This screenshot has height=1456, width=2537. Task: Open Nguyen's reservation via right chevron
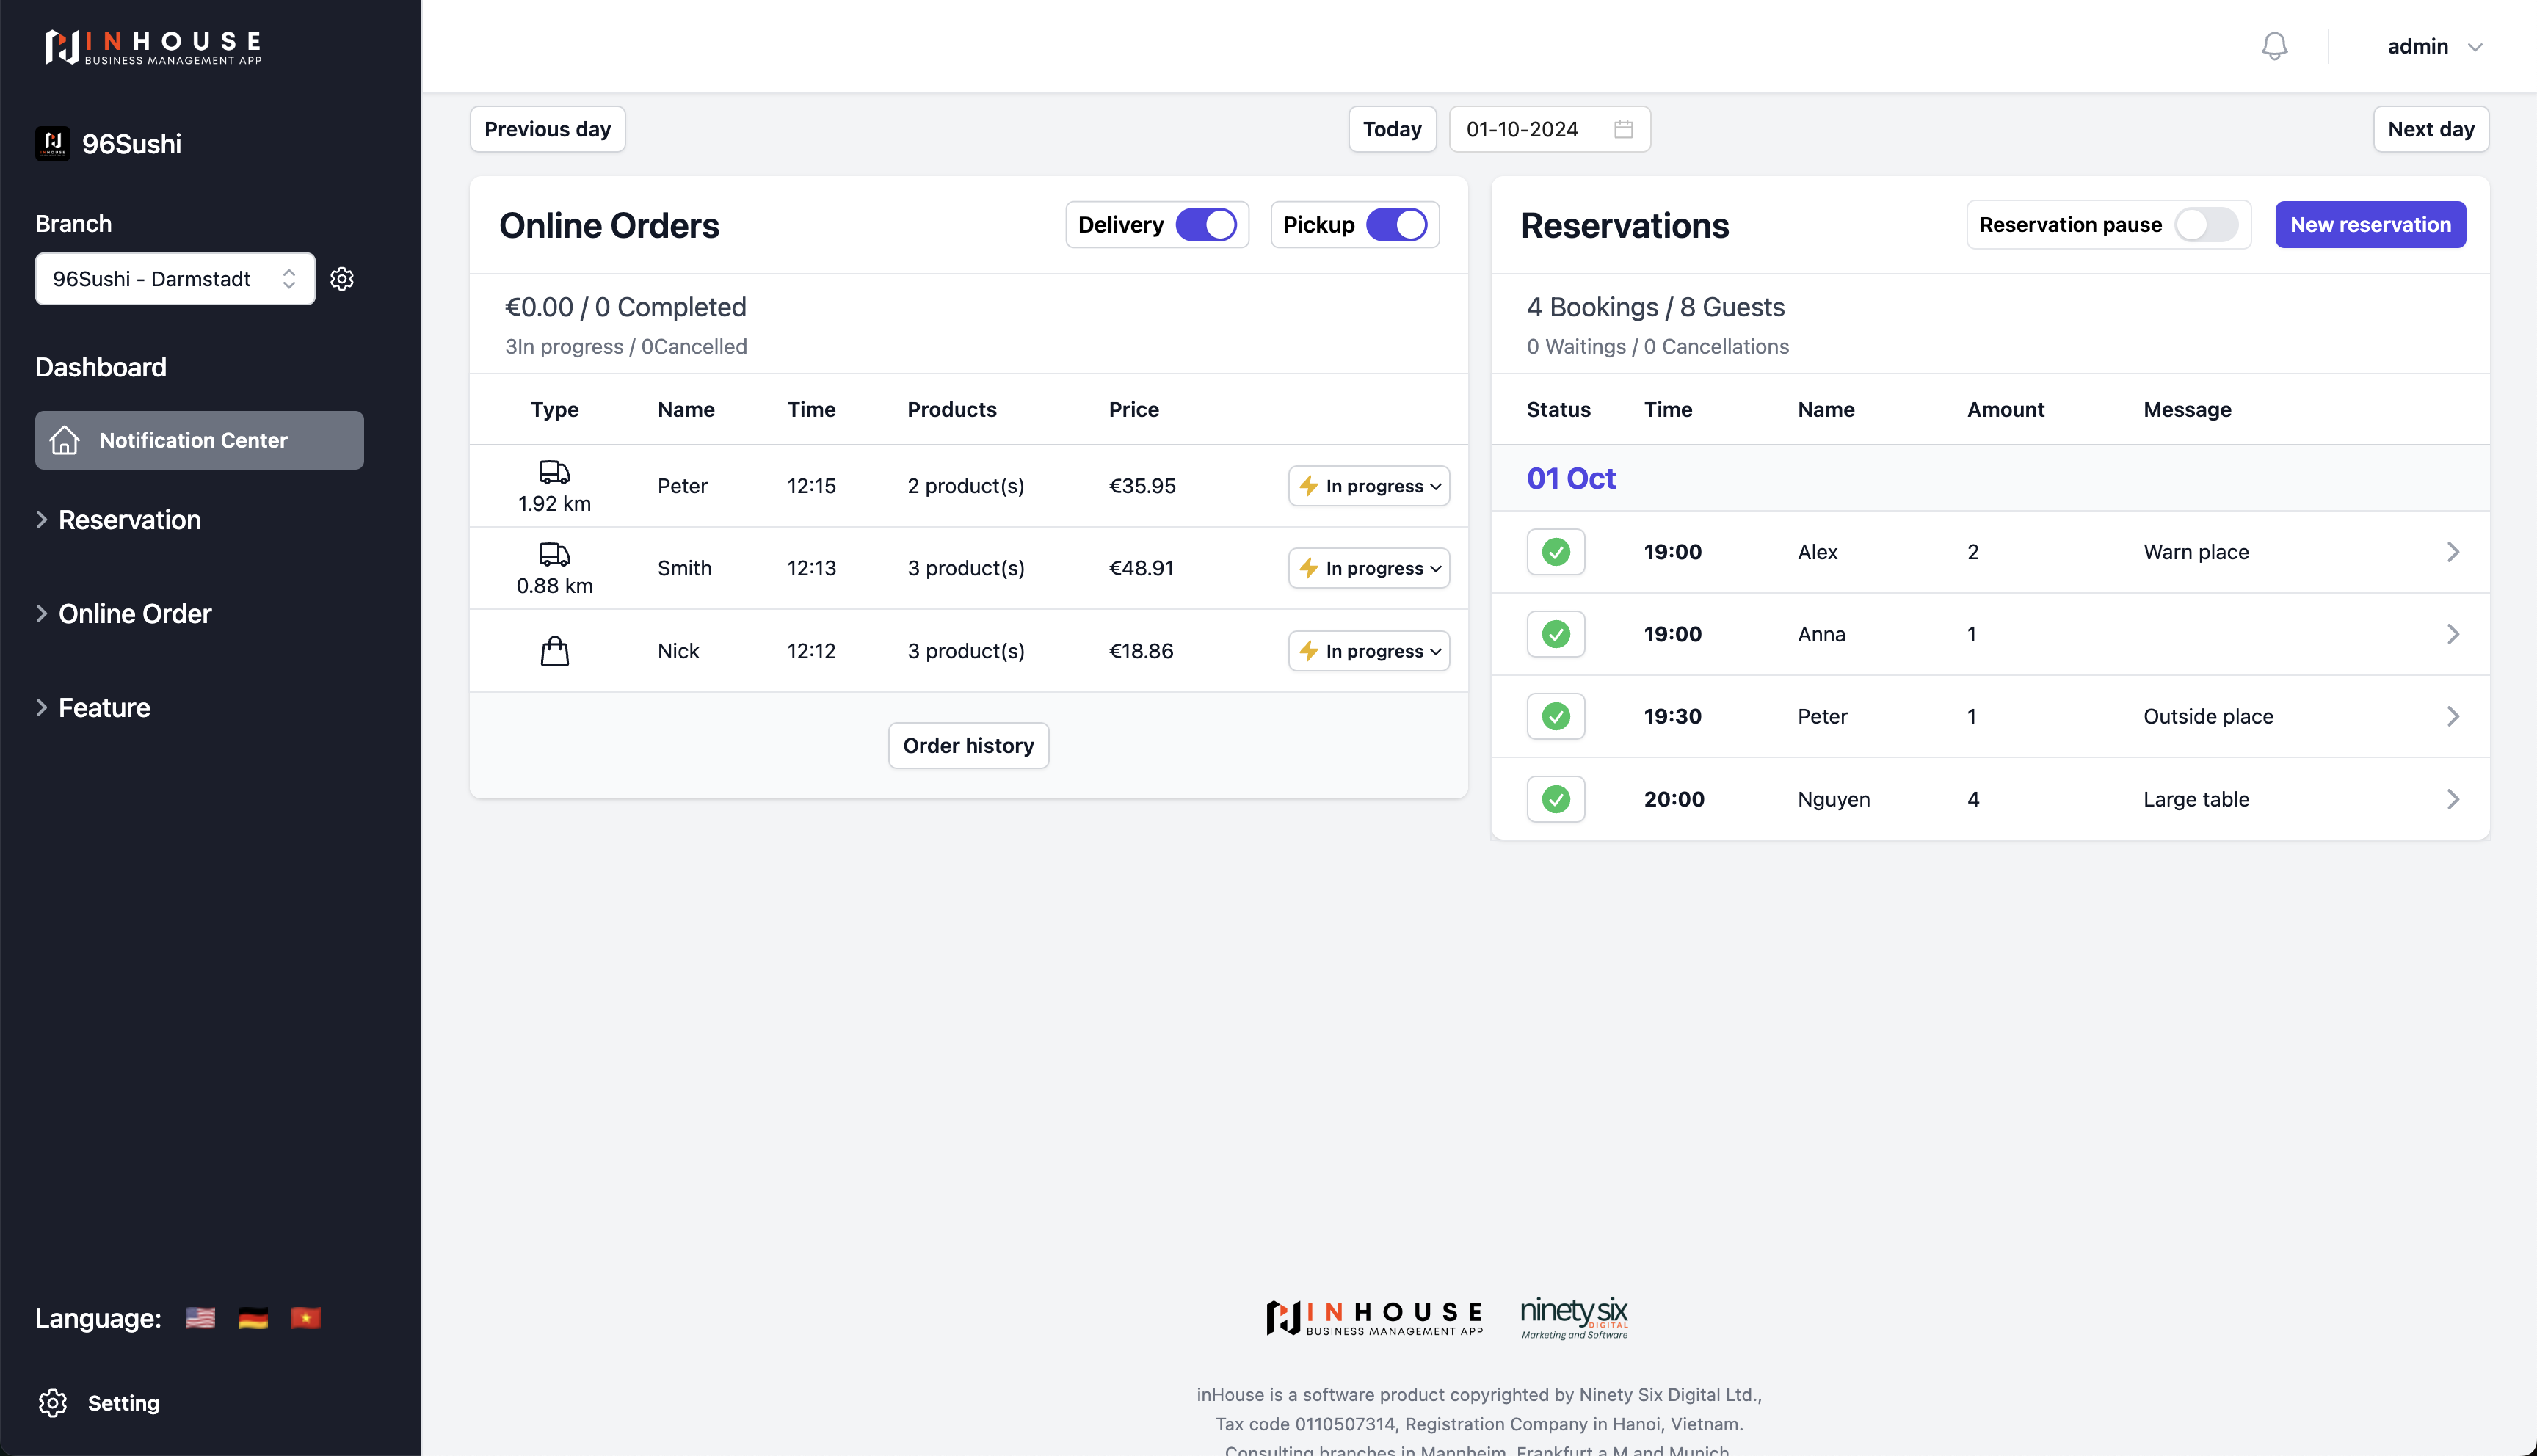point(2453,799)
